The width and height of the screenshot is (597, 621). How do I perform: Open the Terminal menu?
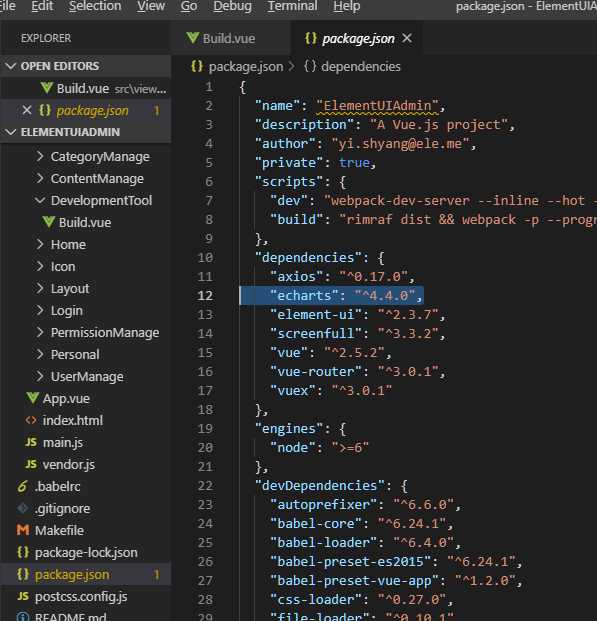(x=292, y=6)
